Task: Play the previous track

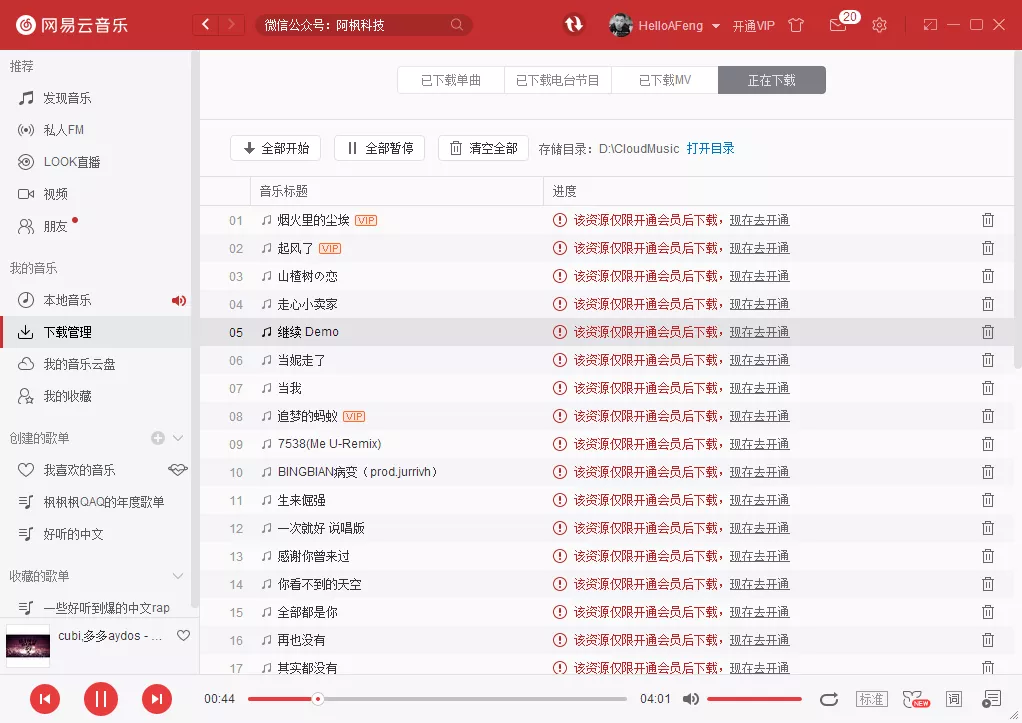Action: click(x=45, y=700)
